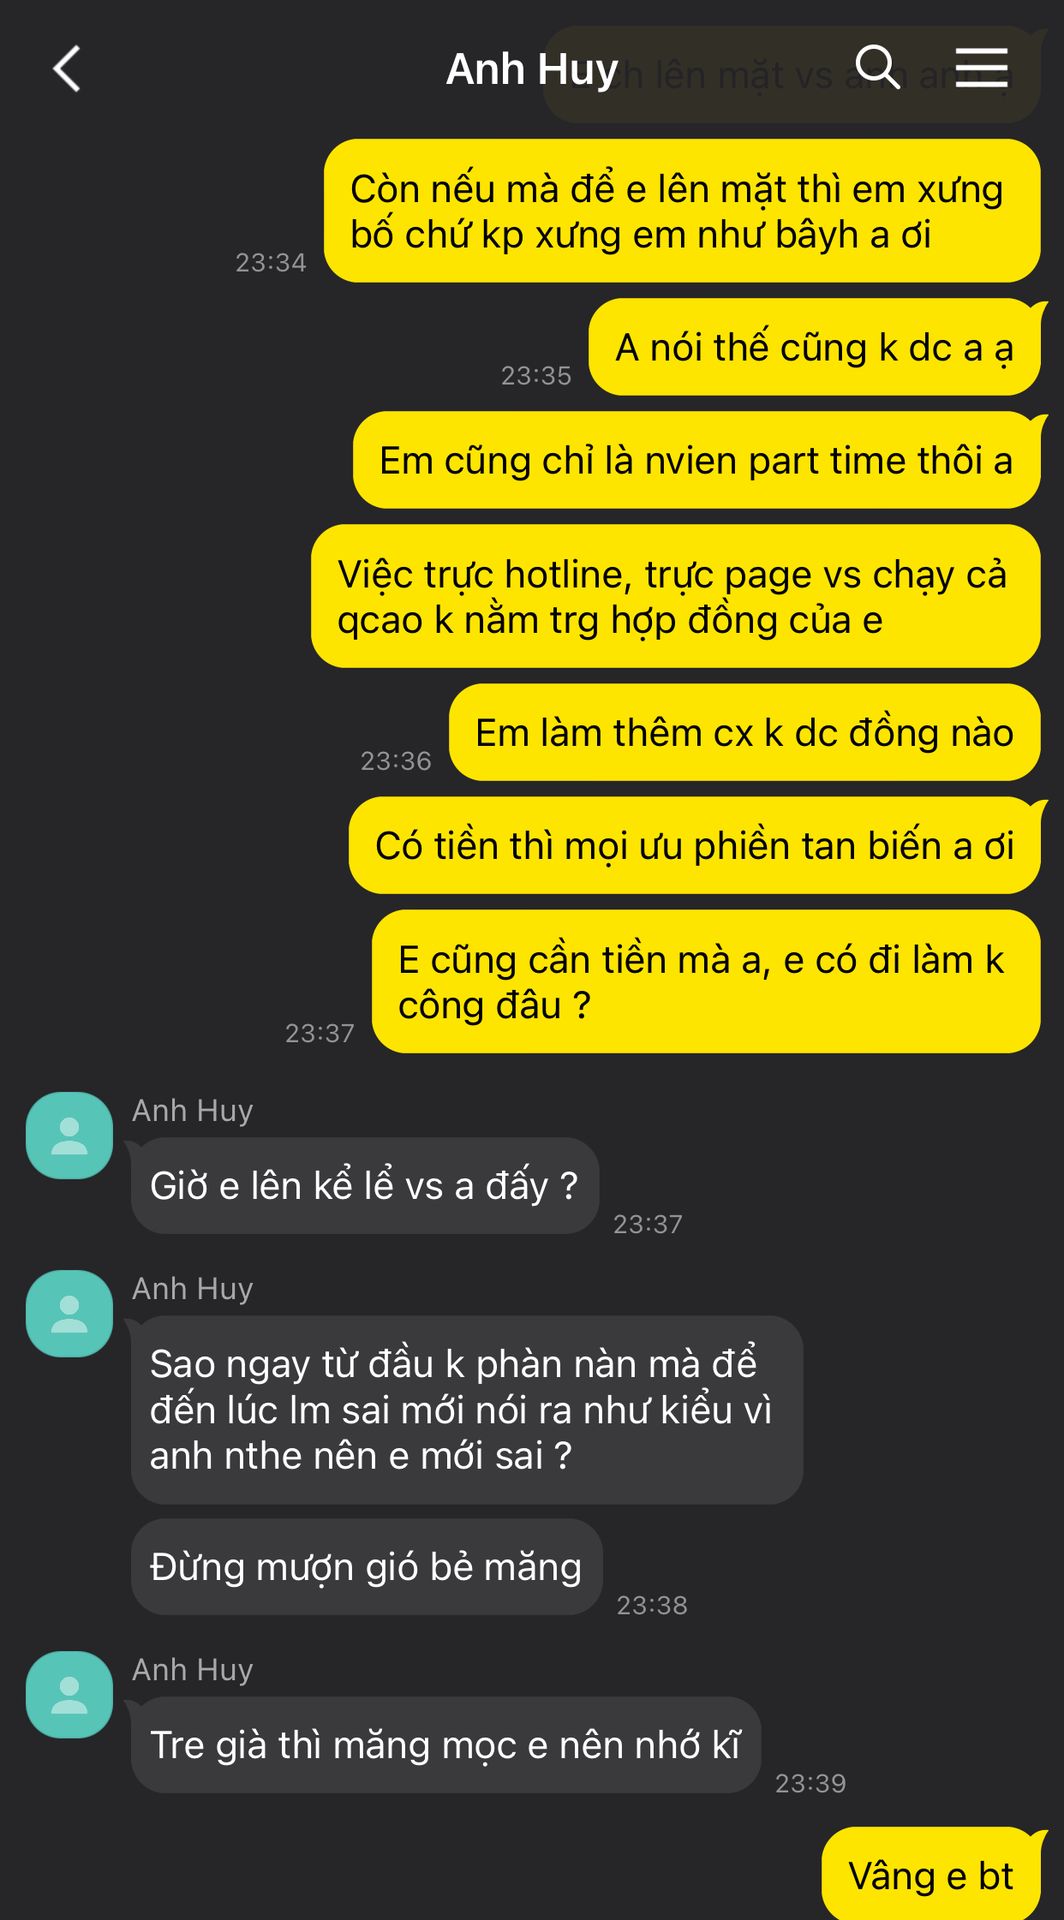
Task: Tap bubble 'E cũng cần tiền mà a'
Action: [x=706, y=981]
